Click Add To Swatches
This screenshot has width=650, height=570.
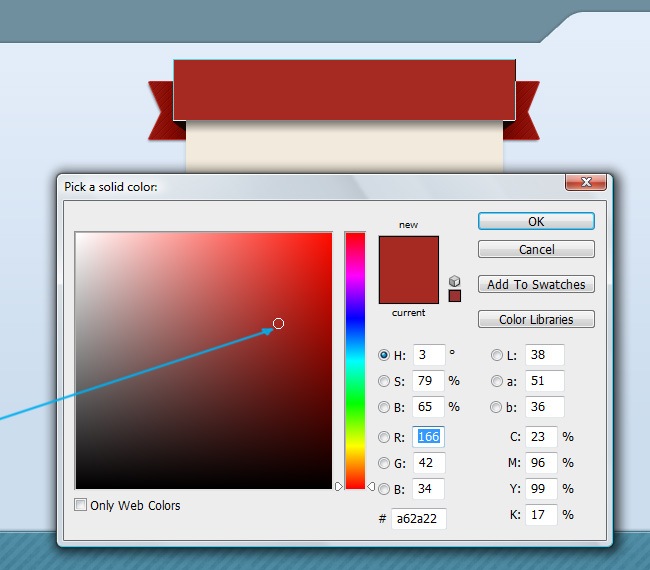click(x=536, y=284)
